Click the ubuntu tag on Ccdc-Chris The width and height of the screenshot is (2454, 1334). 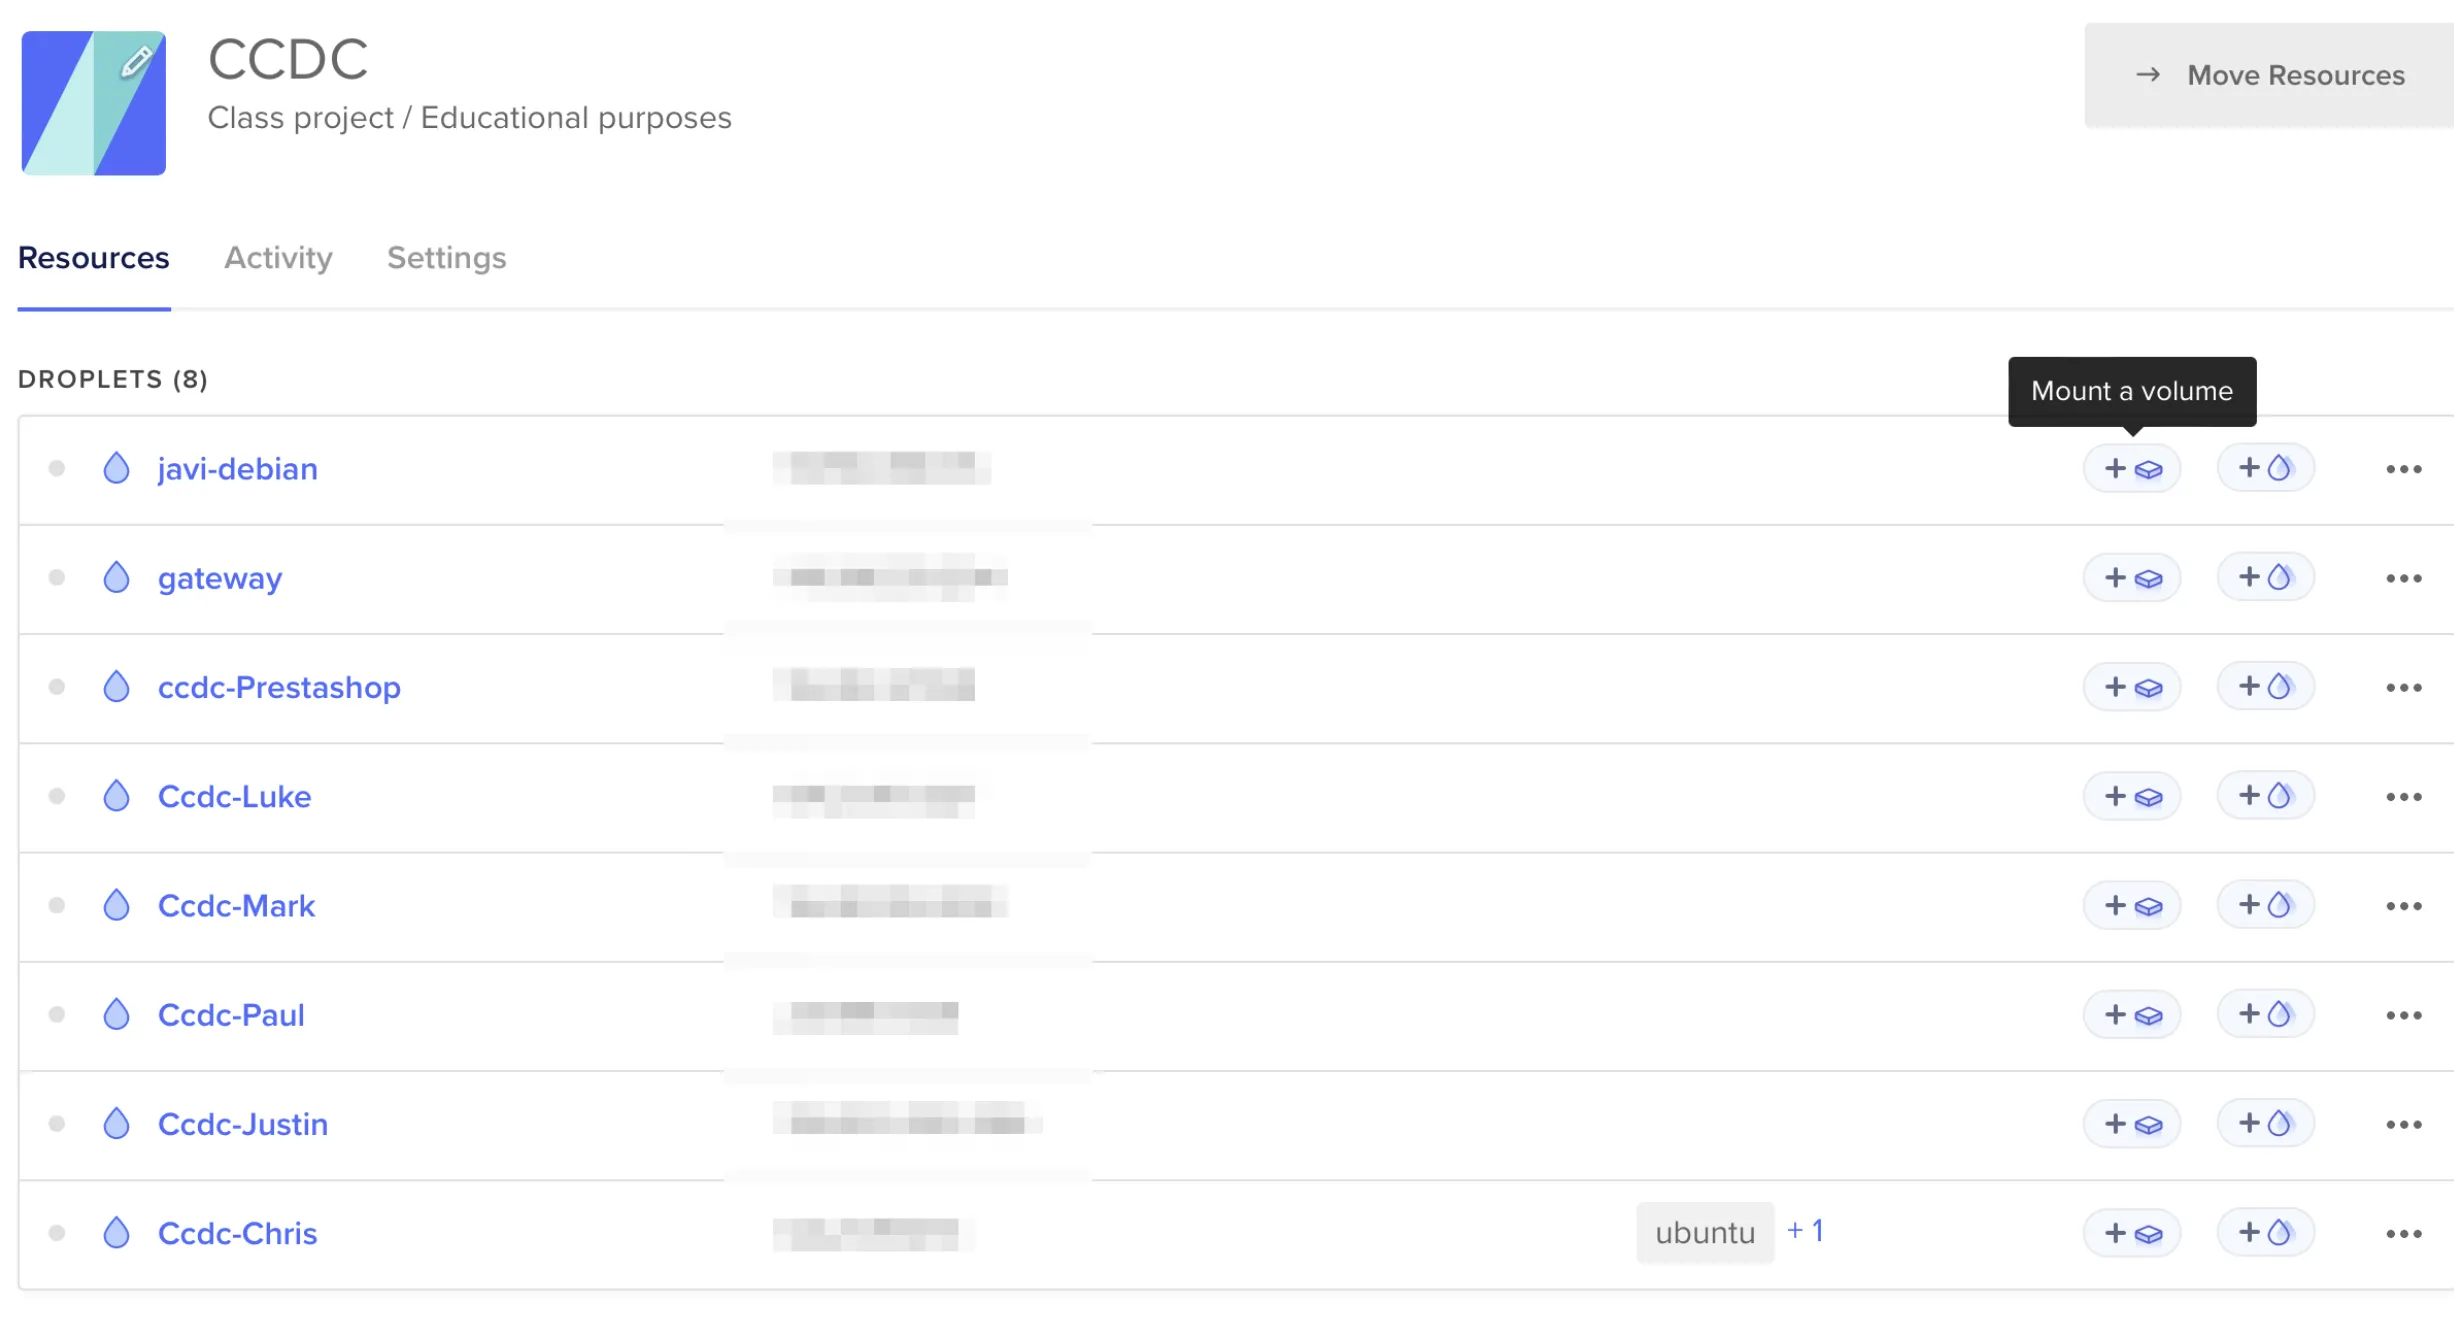(1704, 1233)
